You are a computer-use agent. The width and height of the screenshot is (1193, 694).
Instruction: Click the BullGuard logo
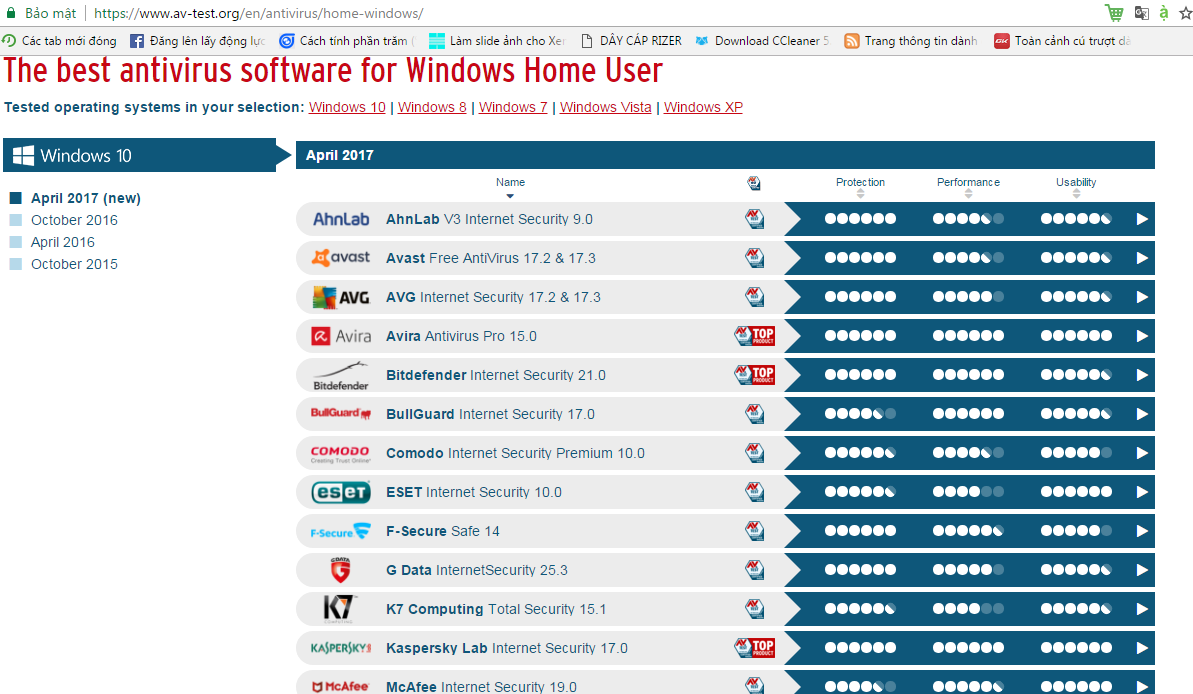(x=341, y=413)
